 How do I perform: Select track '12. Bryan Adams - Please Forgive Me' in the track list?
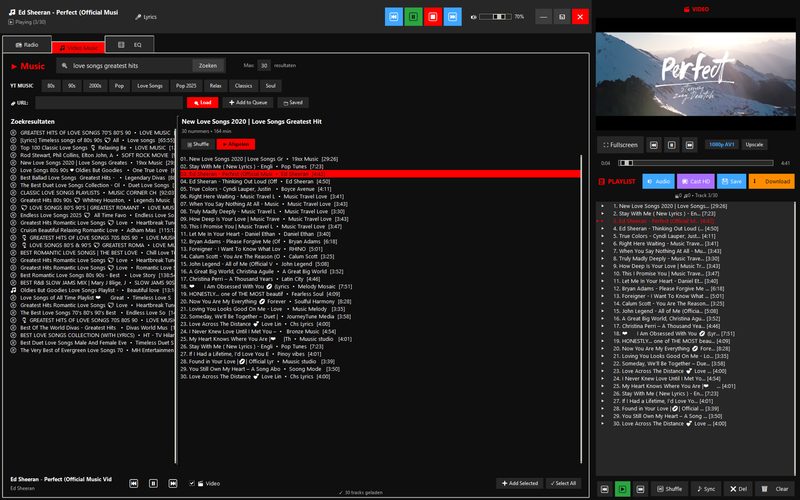380,241
